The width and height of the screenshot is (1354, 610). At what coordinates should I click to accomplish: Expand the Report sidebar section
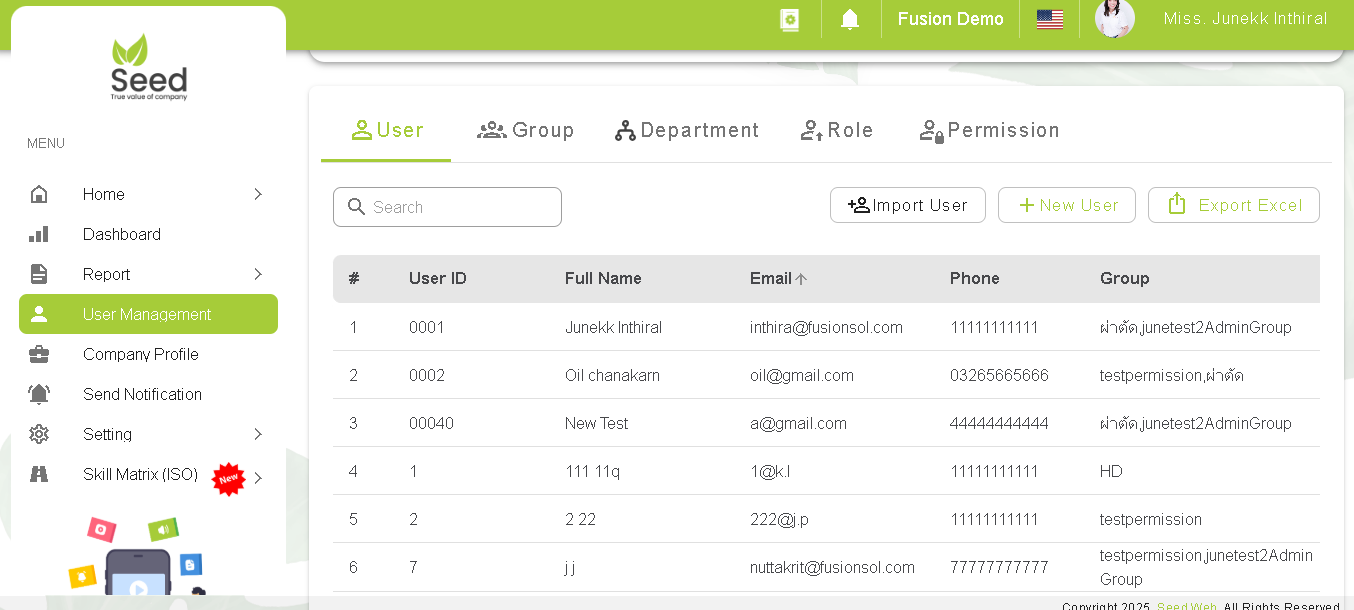pos(258,274)
